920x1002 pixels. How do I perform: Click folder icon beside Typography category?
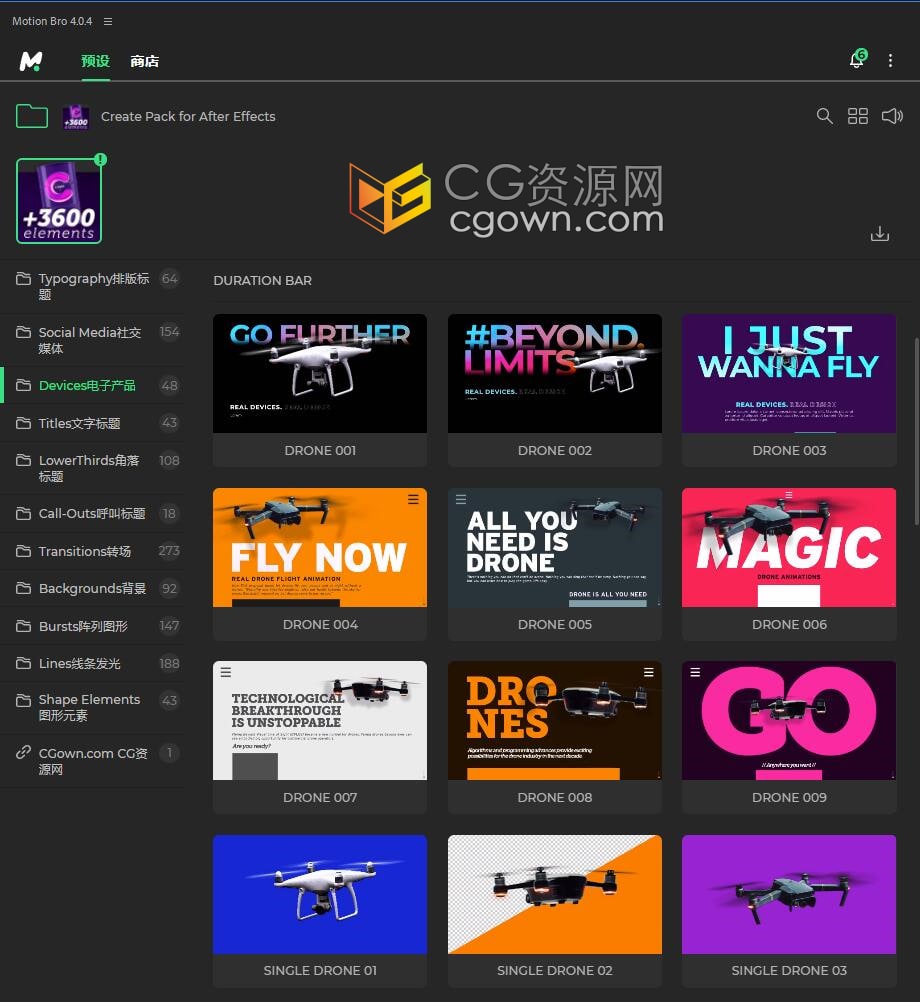click(x=23, y=279)
